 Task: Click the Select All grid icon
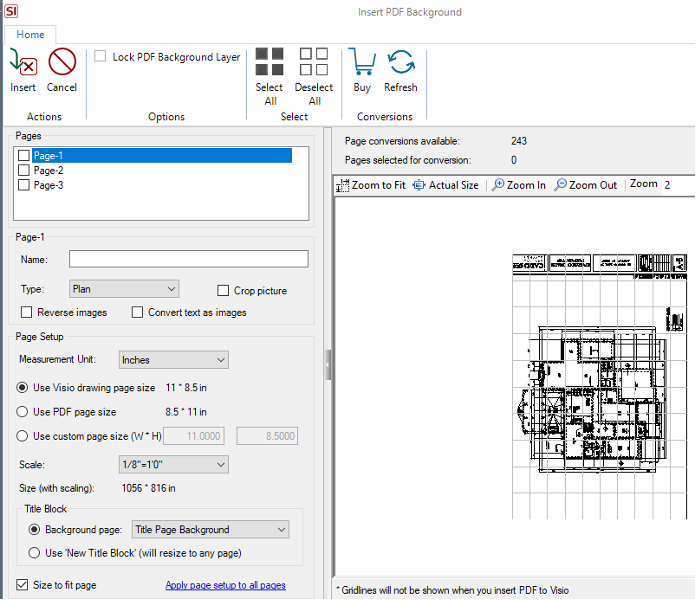coord(269,62)
